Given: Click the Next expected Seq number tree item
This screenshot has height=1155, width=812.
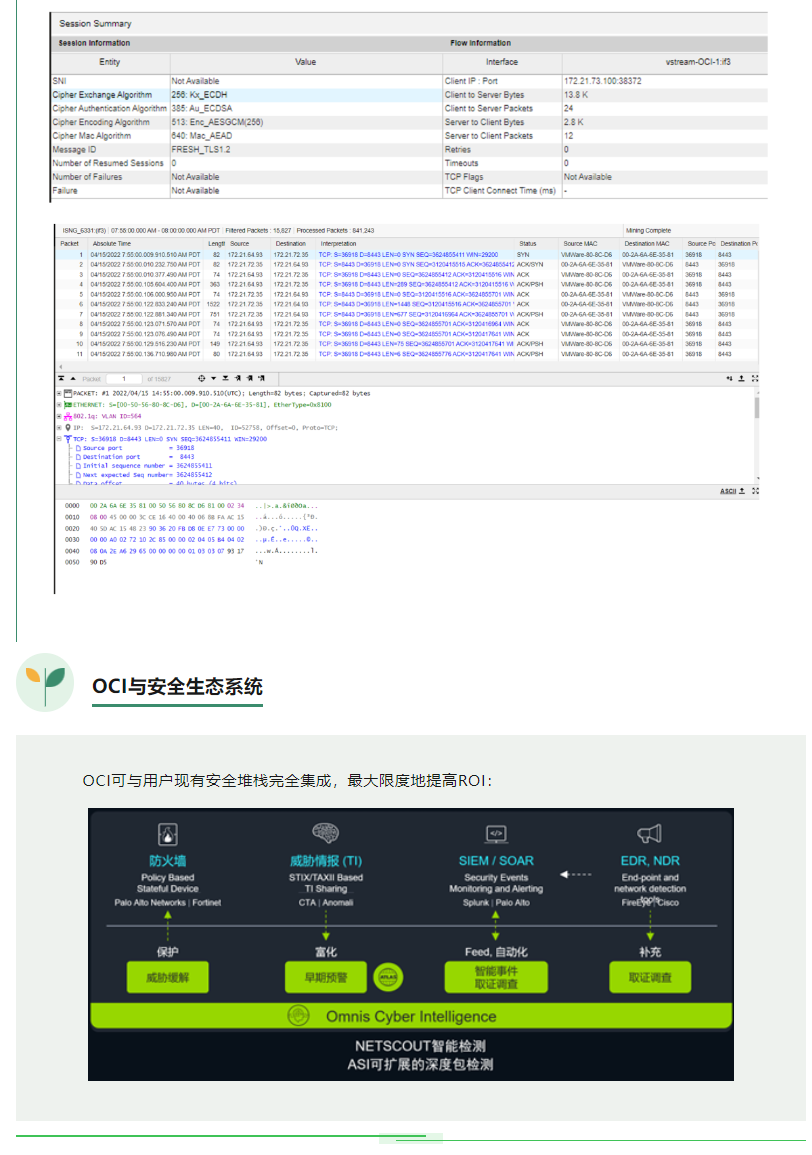Looking at the screenshot, I should point(144,475).
